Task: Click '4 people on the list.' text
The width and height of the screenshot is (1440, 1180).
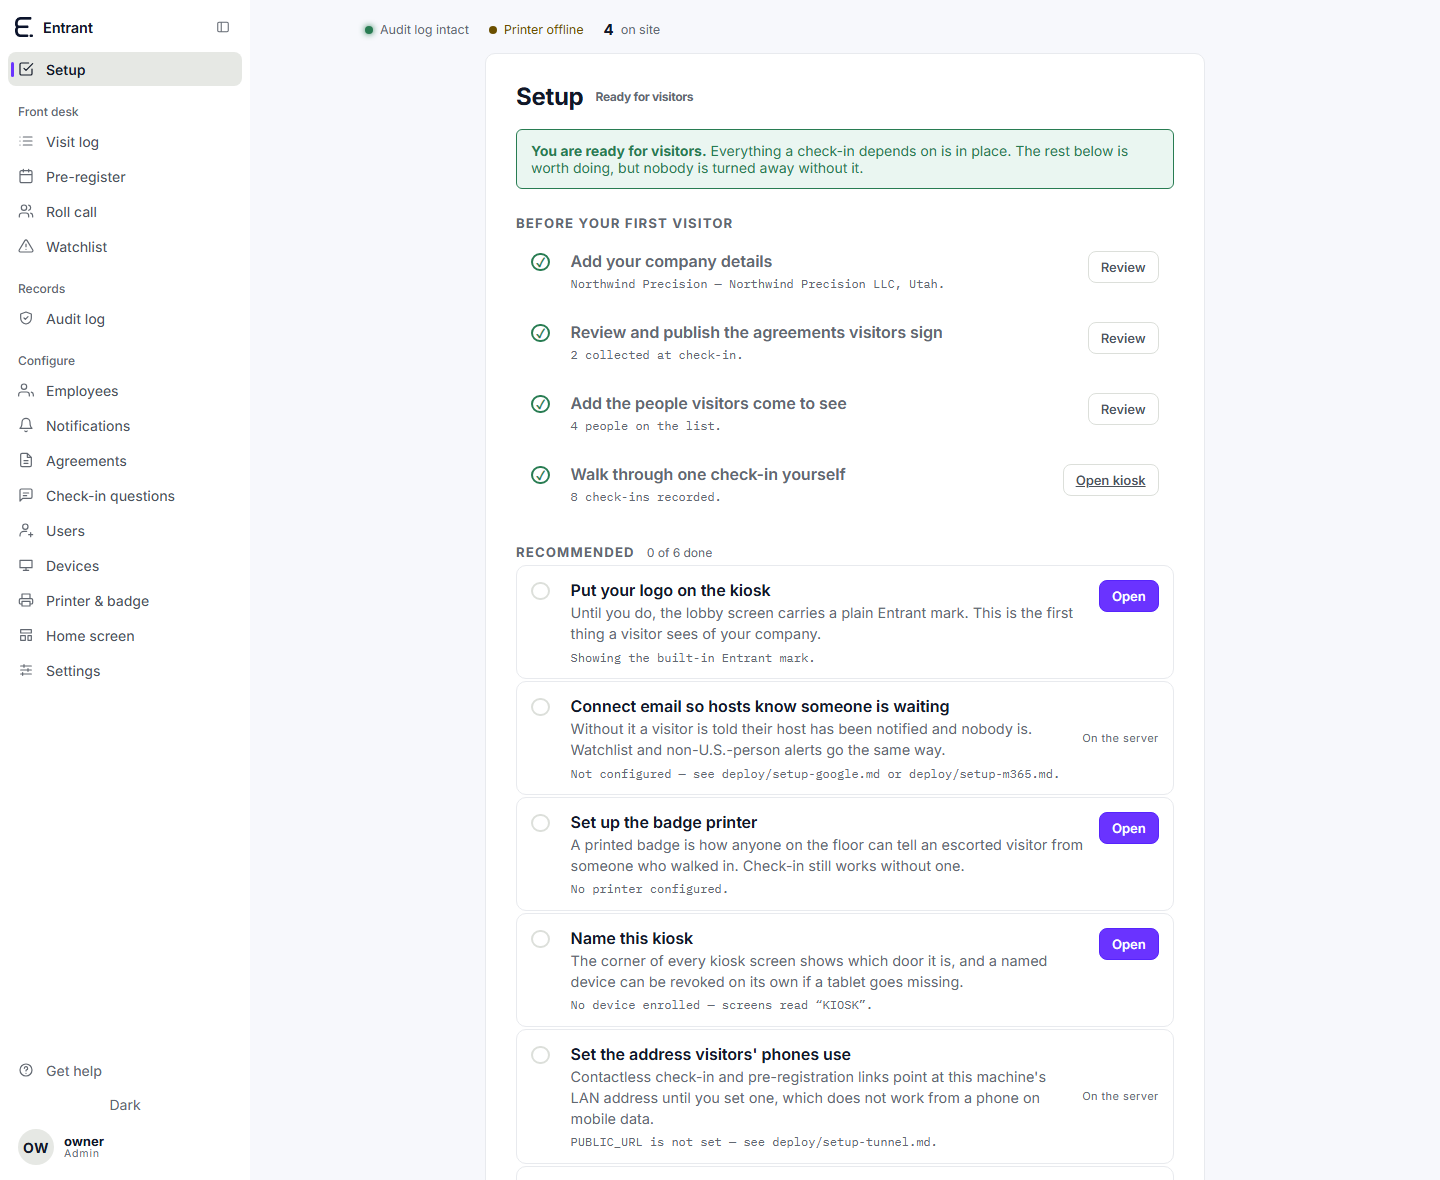Action: click(x=645, y=426)
